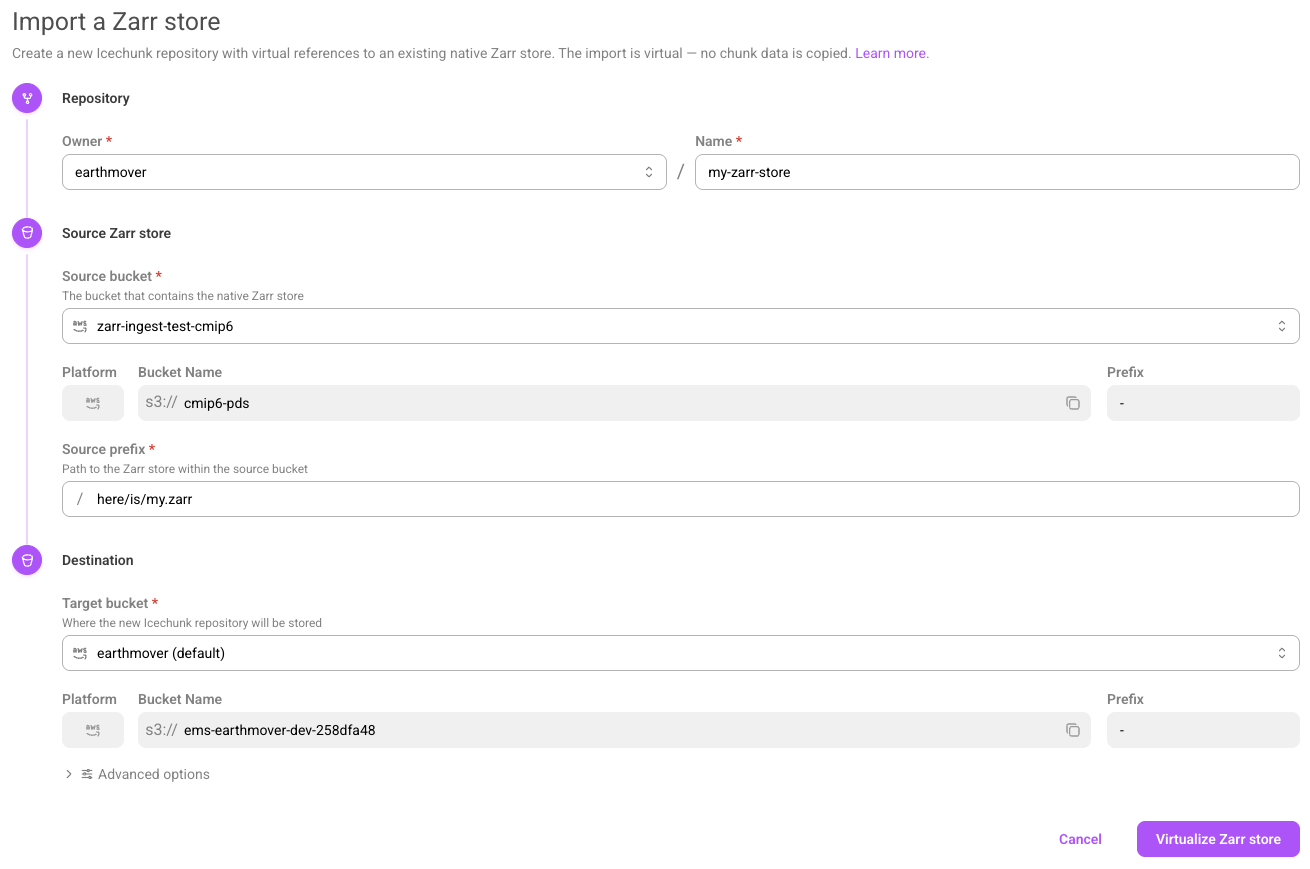Click the Learn more link
1310x869 pixels.
point(892,53)
